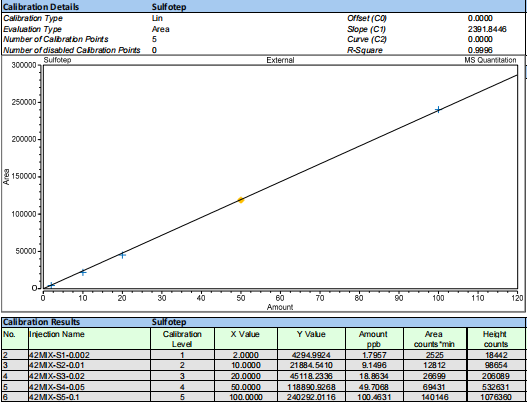The image size is (528, 403).
Task: Select the blue cross point at amount 20
Action: [123, 255]
